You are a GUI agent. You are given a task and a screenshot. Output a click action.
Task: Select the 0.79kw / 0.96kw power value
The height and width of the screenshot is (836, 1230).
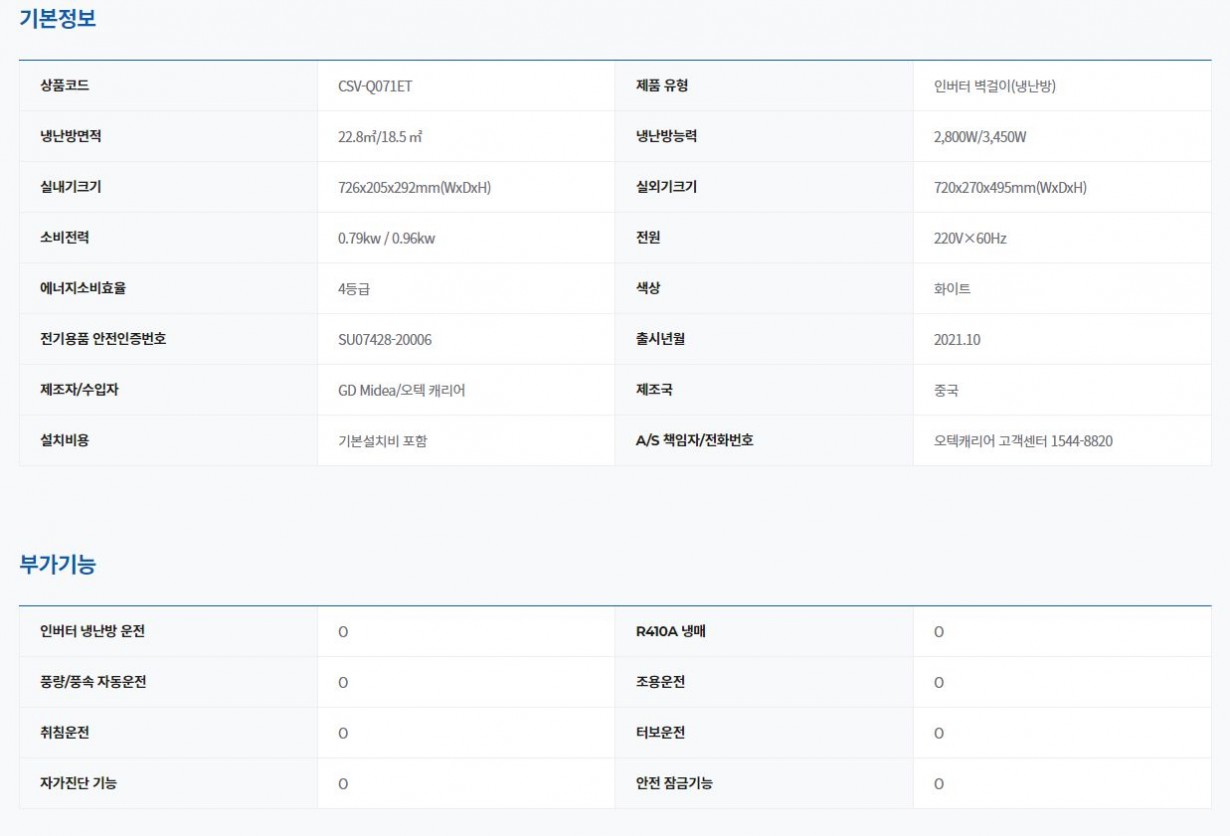click(x=386, y=238)
